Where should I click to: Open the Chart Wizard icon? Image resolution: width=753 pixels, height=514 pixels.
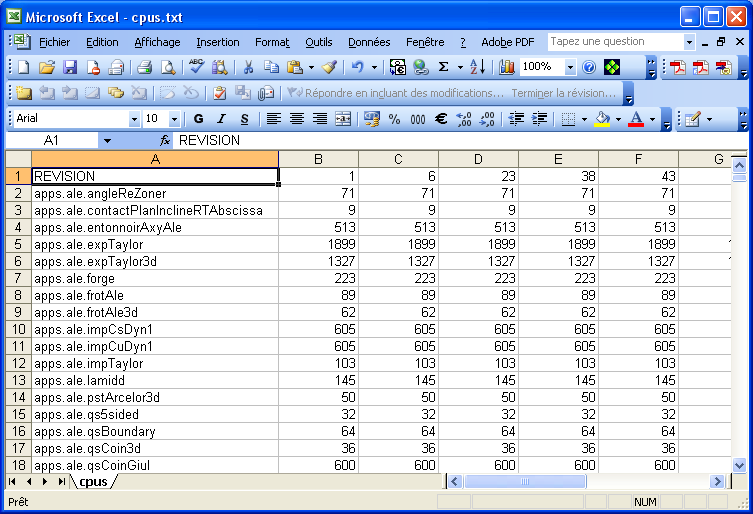506,67
